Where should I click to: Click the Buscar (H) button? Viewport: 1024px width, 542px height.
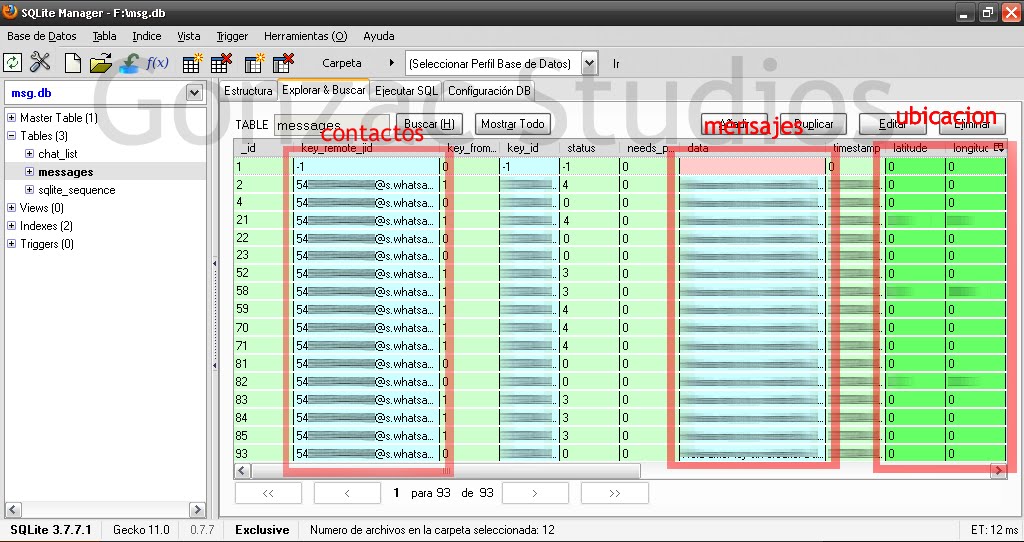(x=430, y=124)
